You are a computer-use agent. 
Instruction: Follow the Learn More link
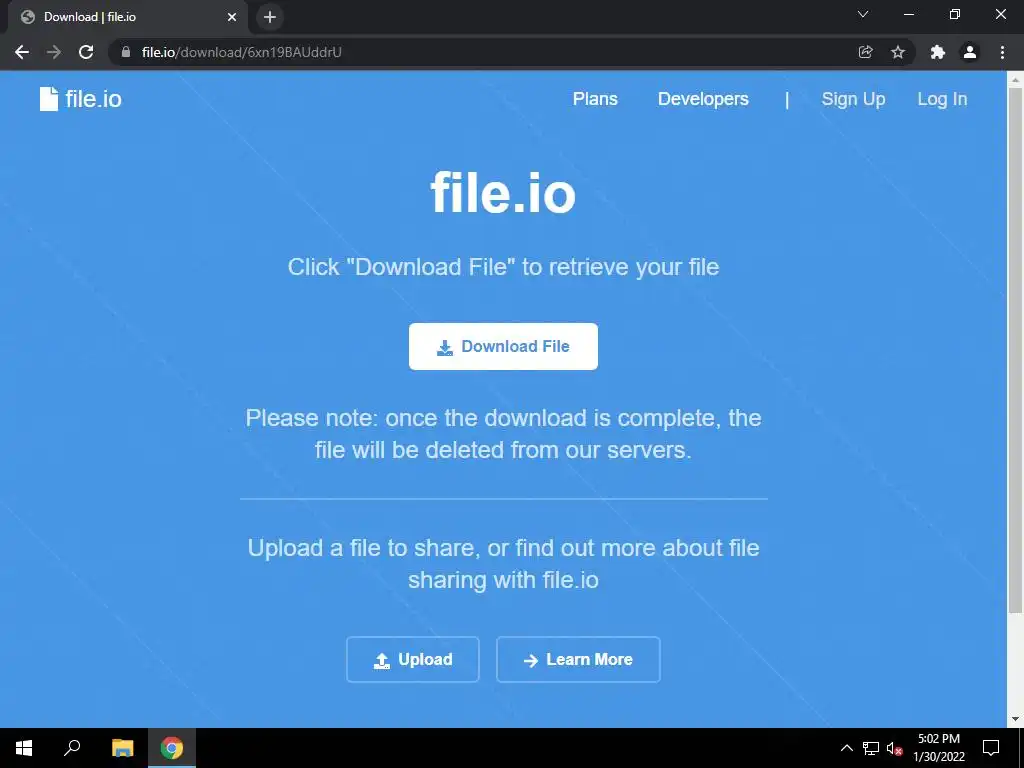pos(578,660)
